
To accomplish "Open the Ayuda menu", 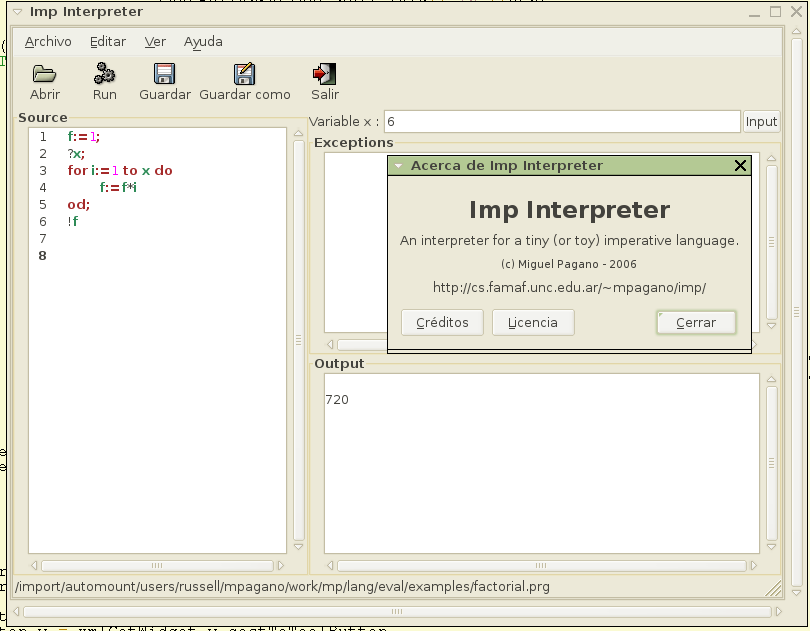I will tap(203, 42).
